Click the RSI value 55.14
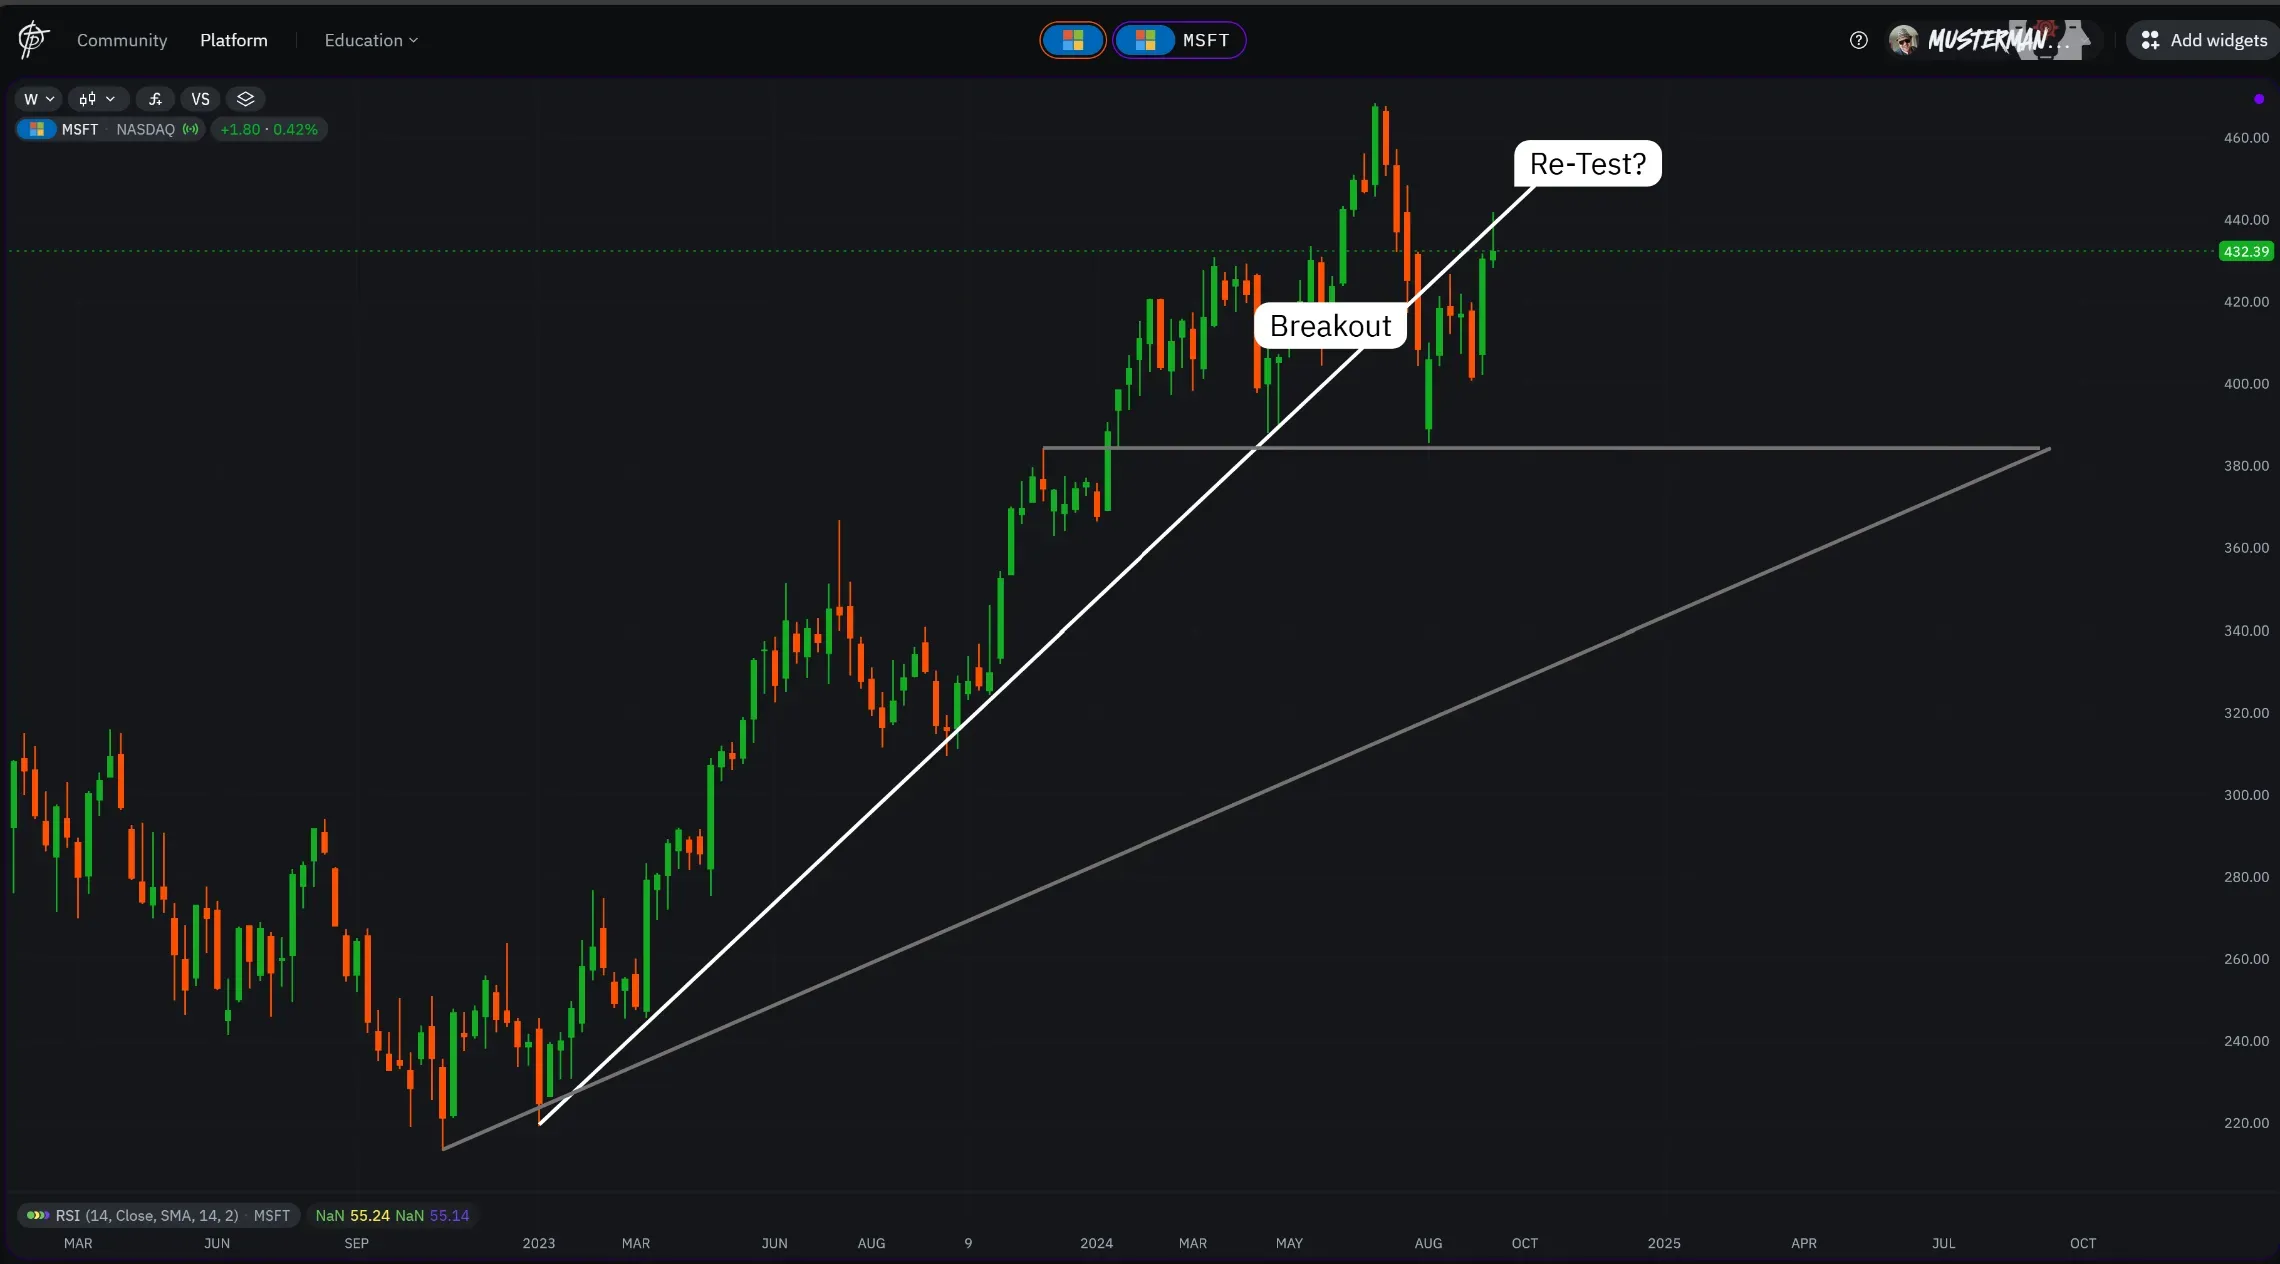This screenshot has height=1264, width=2280. click(449, 1215)
